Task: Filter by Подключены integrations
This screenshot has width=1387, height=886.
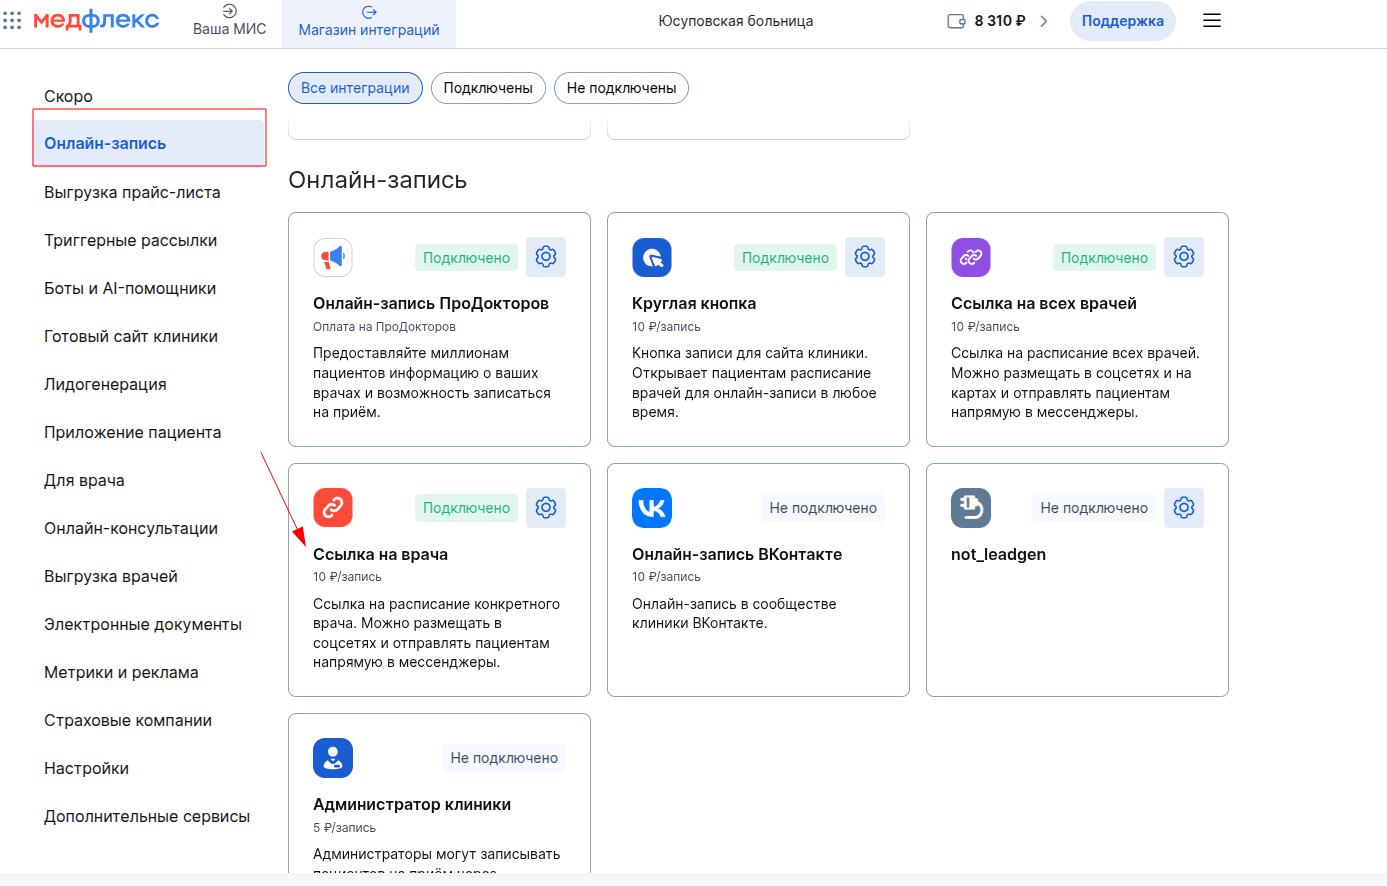Action: tap(488, 88)
